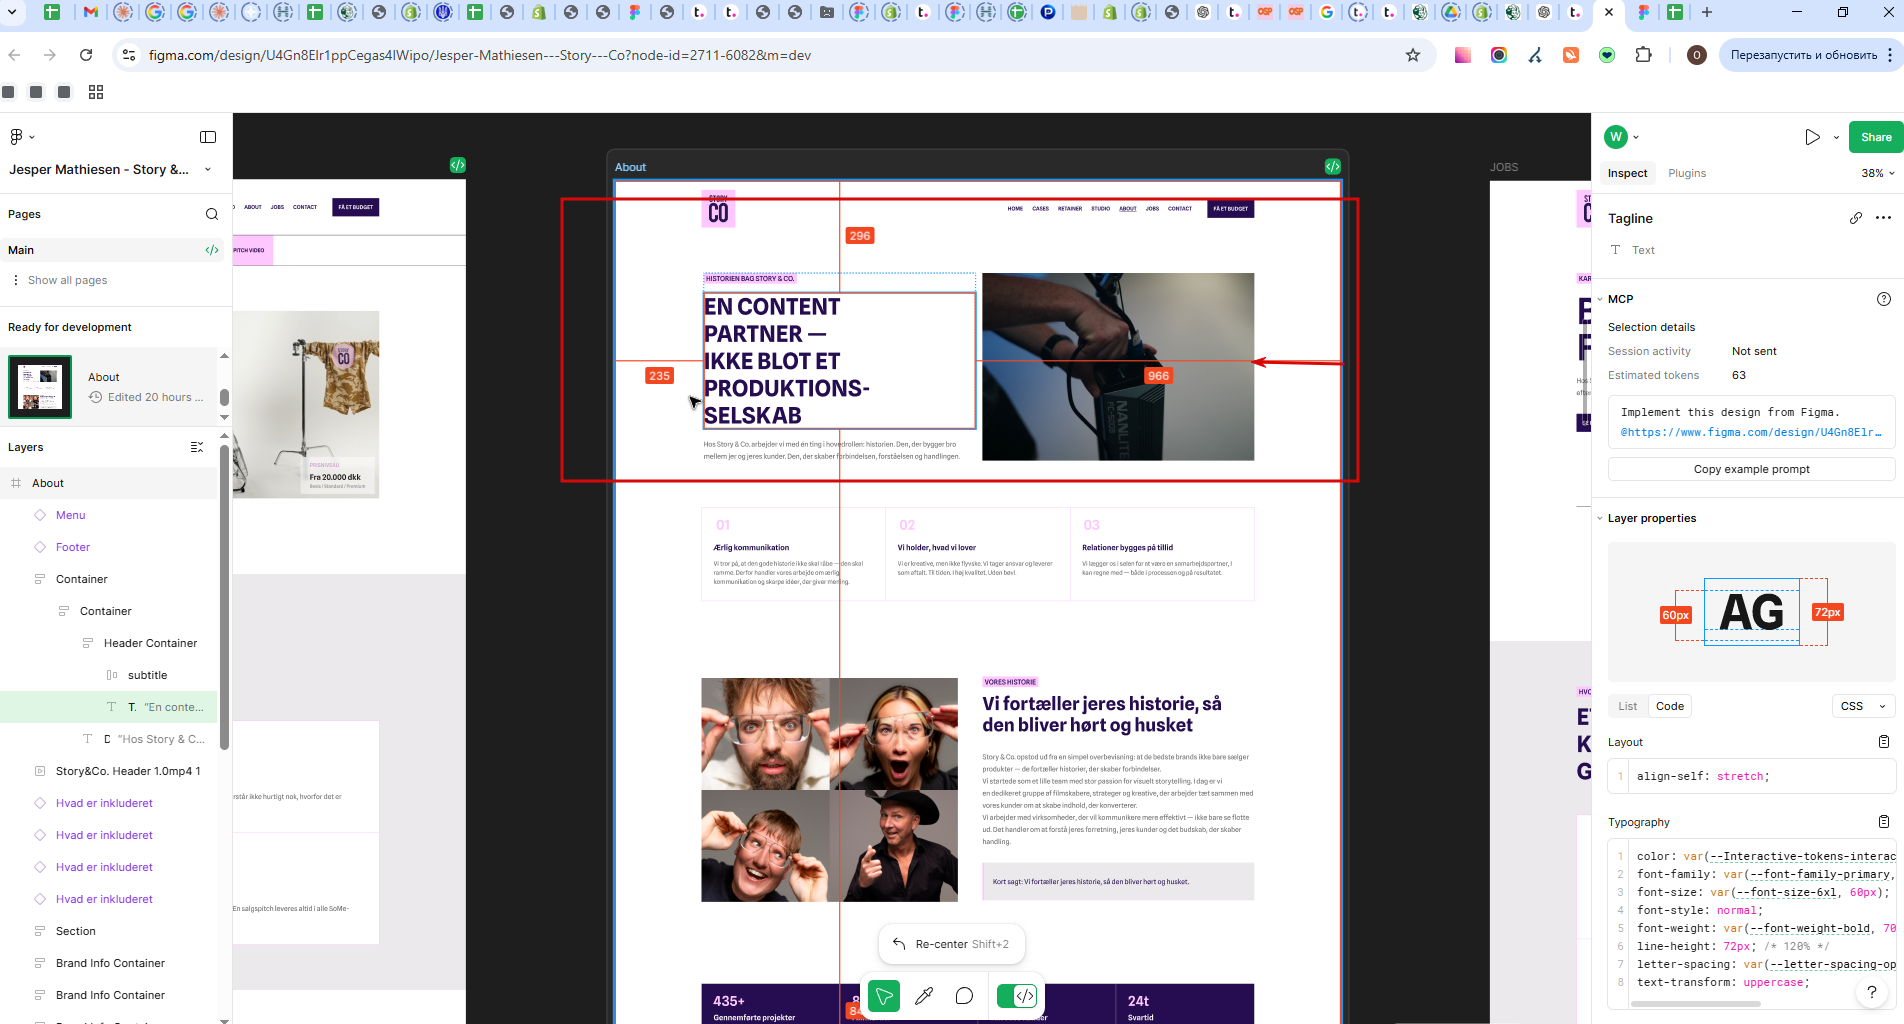Switch to List view tab

click(1628, 706)
